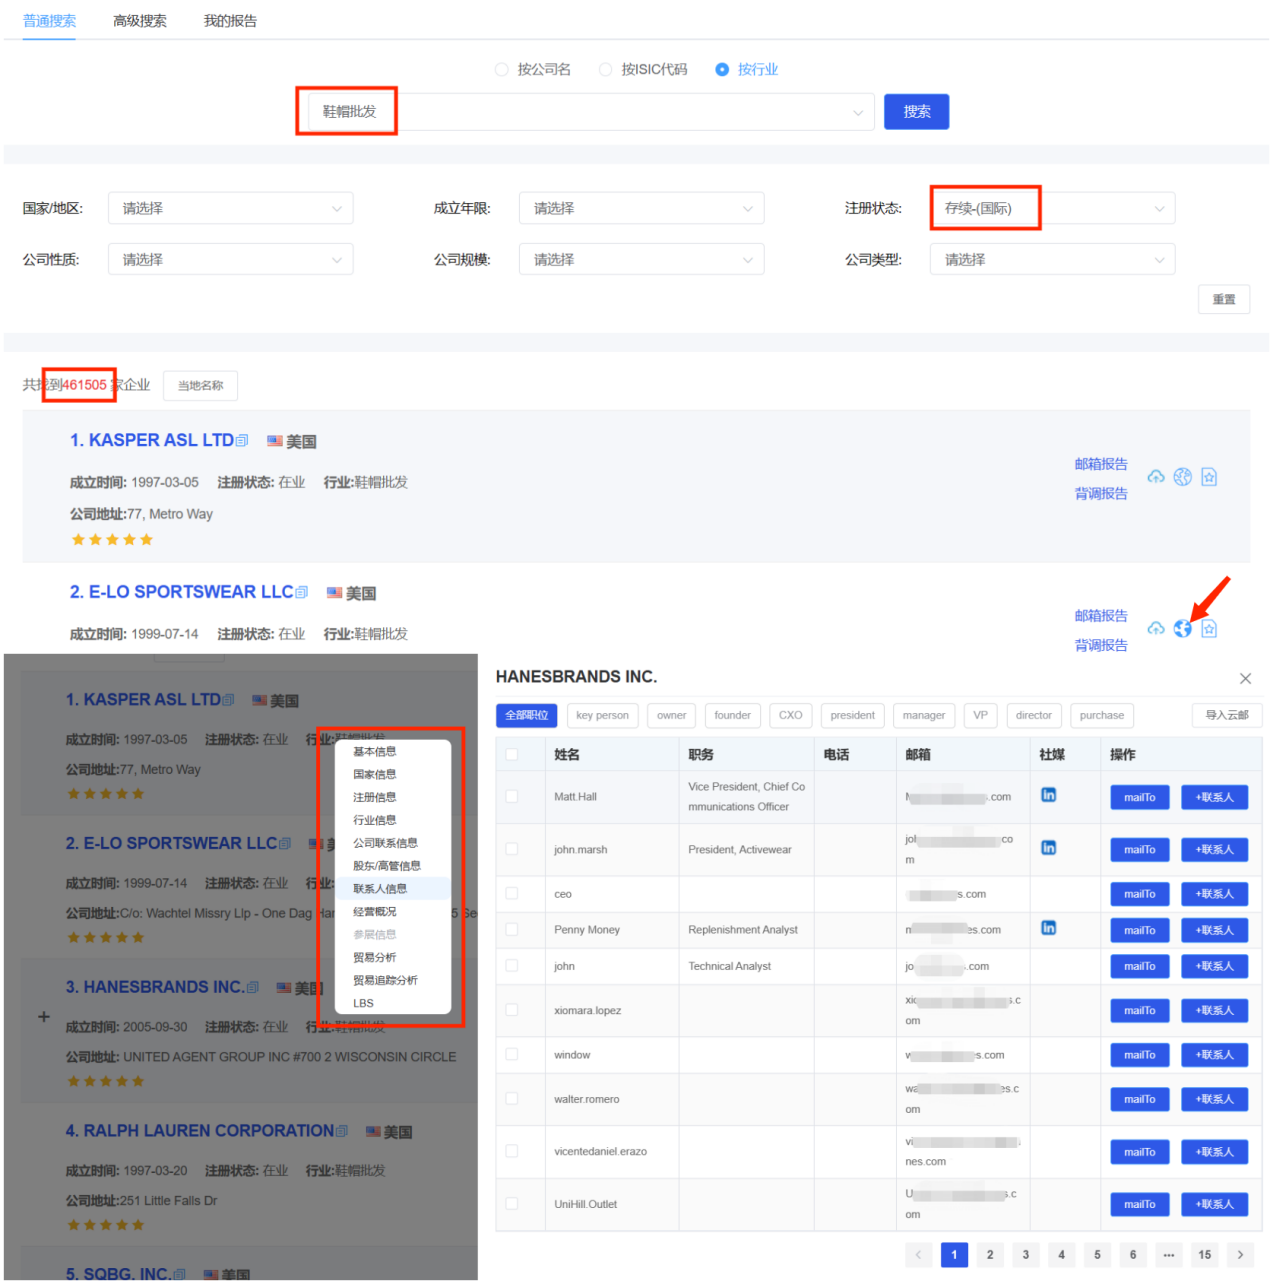Select 股东/高管信息 in the context menu
1273x1284 pixels.
[x=393, y=866]
